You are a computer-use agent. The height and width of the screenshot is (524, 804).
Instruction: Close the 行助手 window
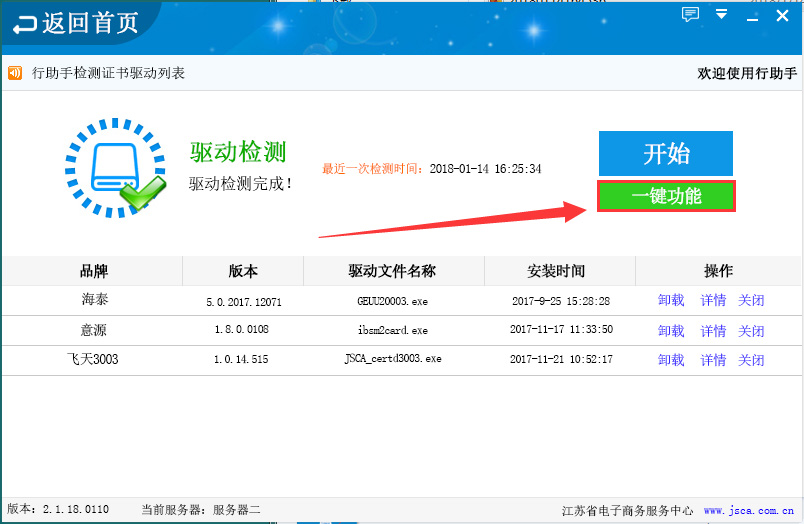[782, 16]
